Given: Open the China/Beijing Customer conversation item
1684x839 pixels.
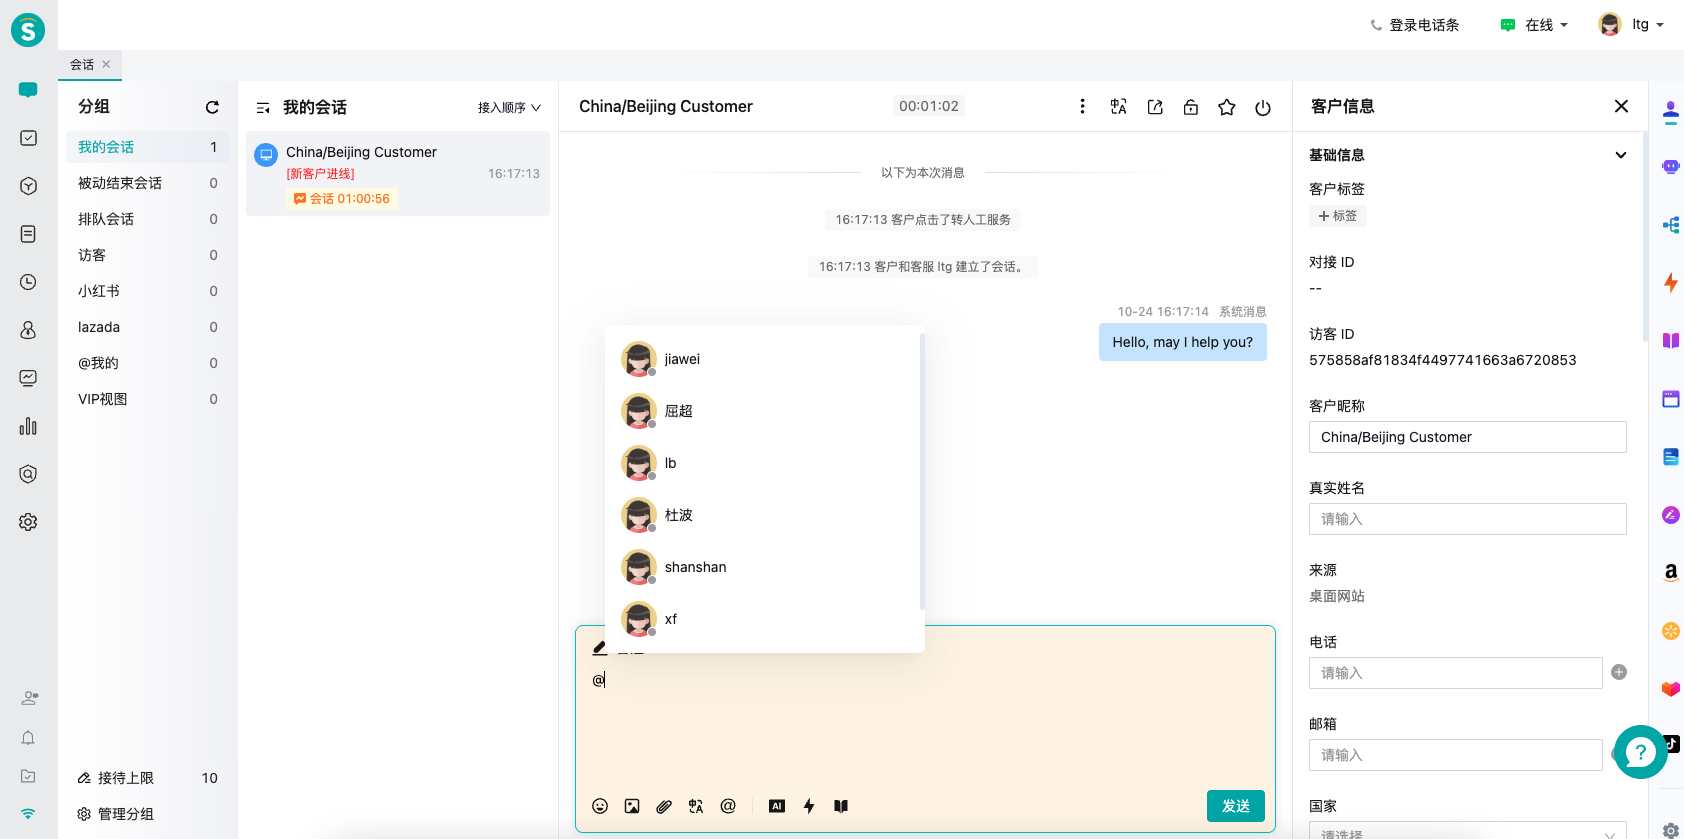Looking at the screenshot, I should coord(398,174).
